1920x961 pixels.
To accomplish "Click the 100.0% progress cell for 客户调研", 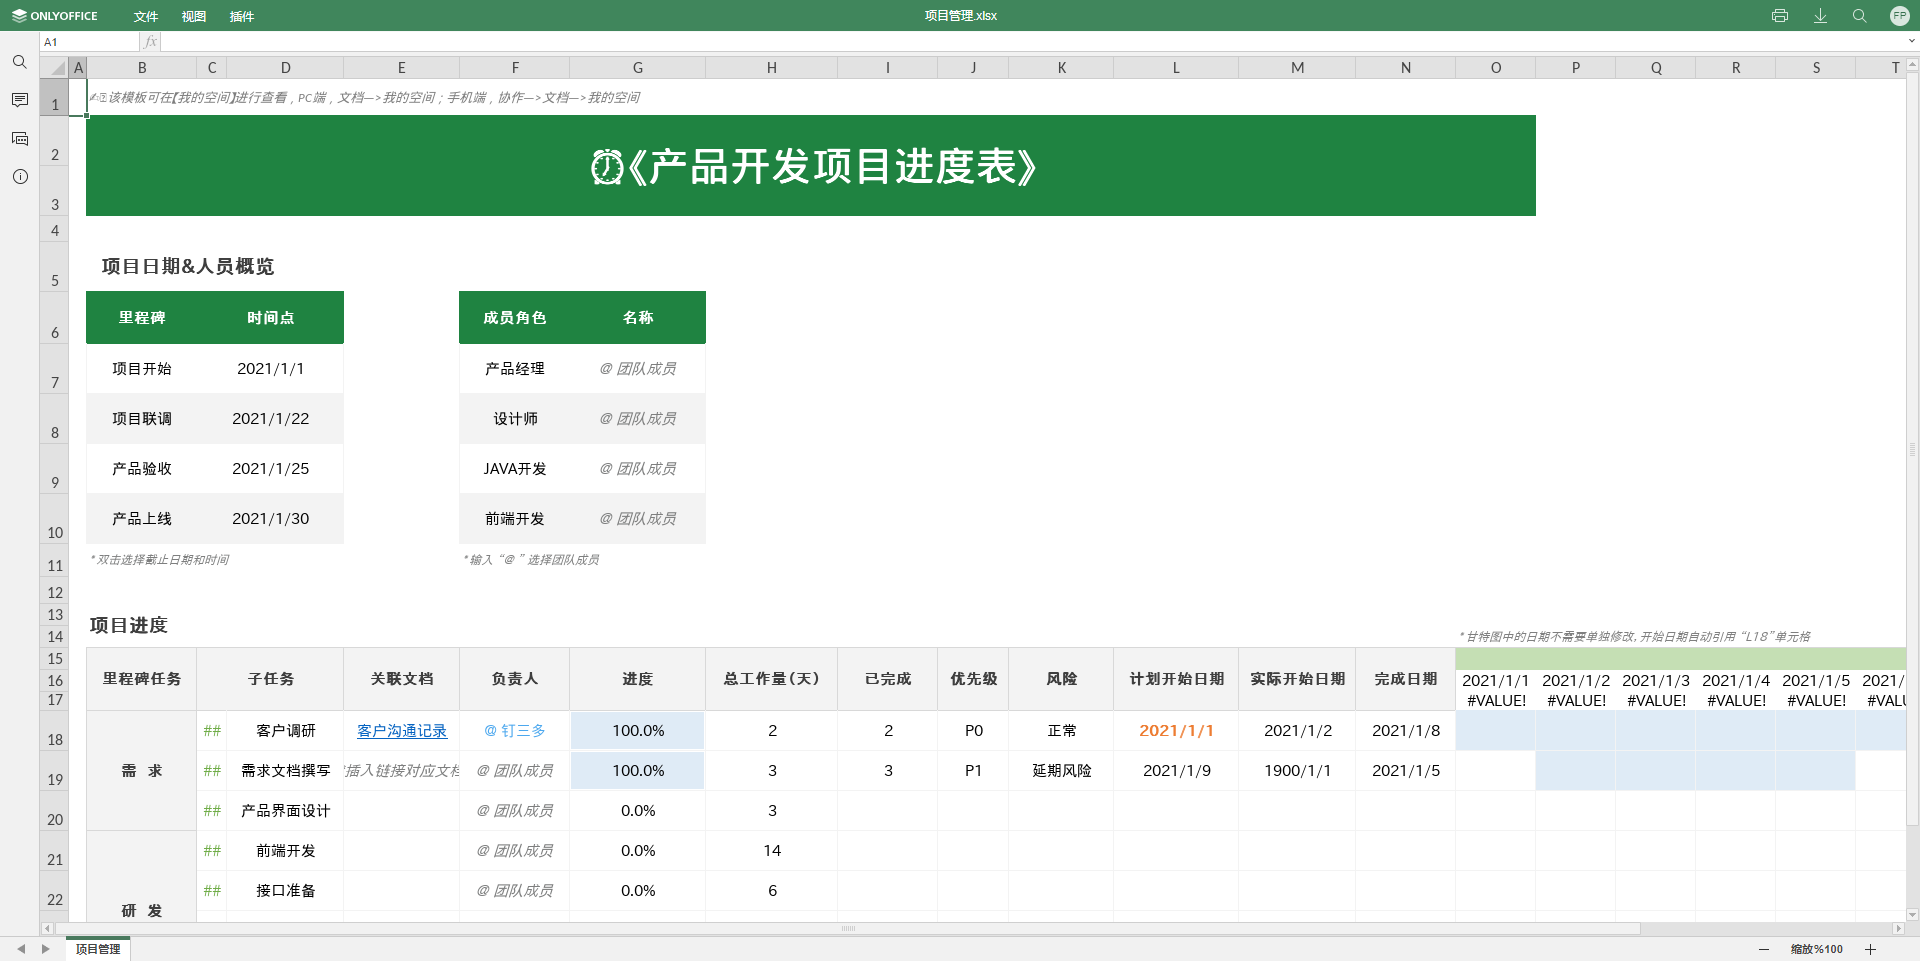I will 638,731.
